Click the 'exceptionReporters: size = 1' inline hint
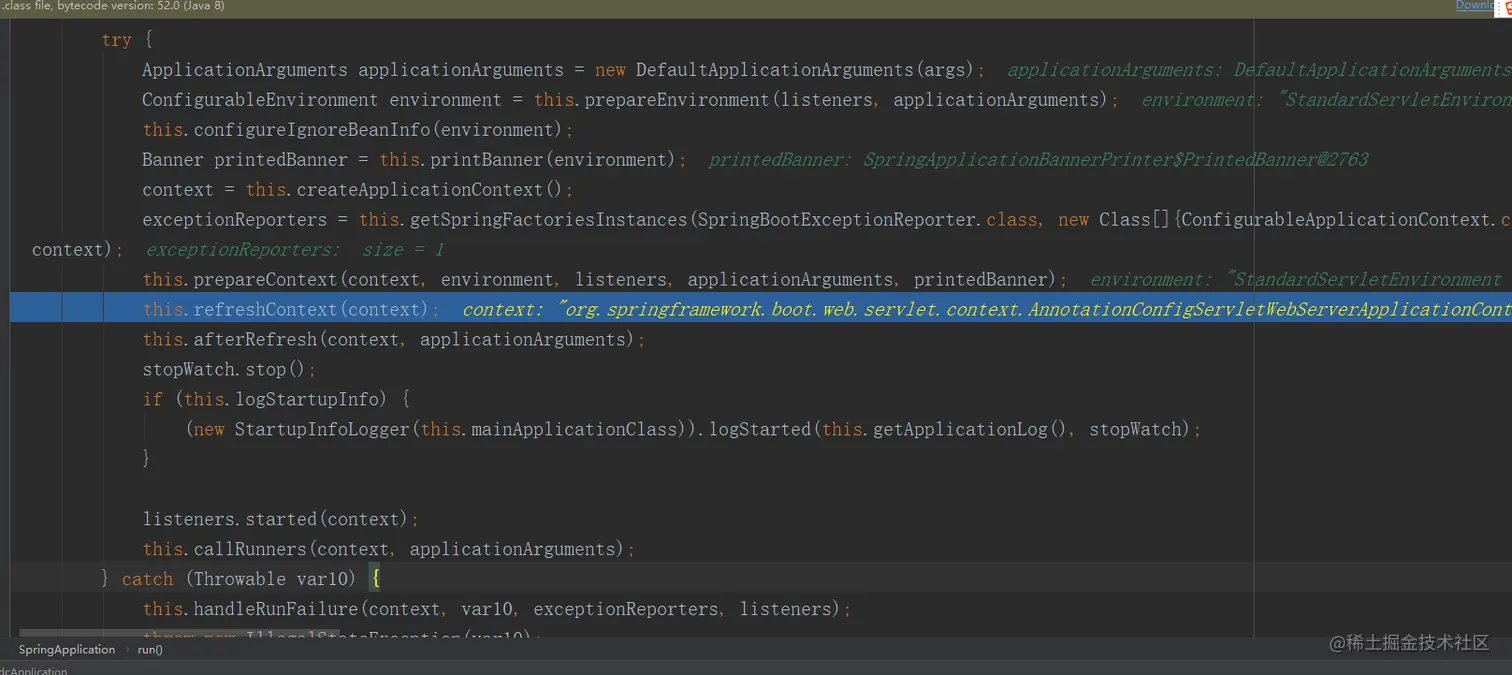 pos(295,250)
